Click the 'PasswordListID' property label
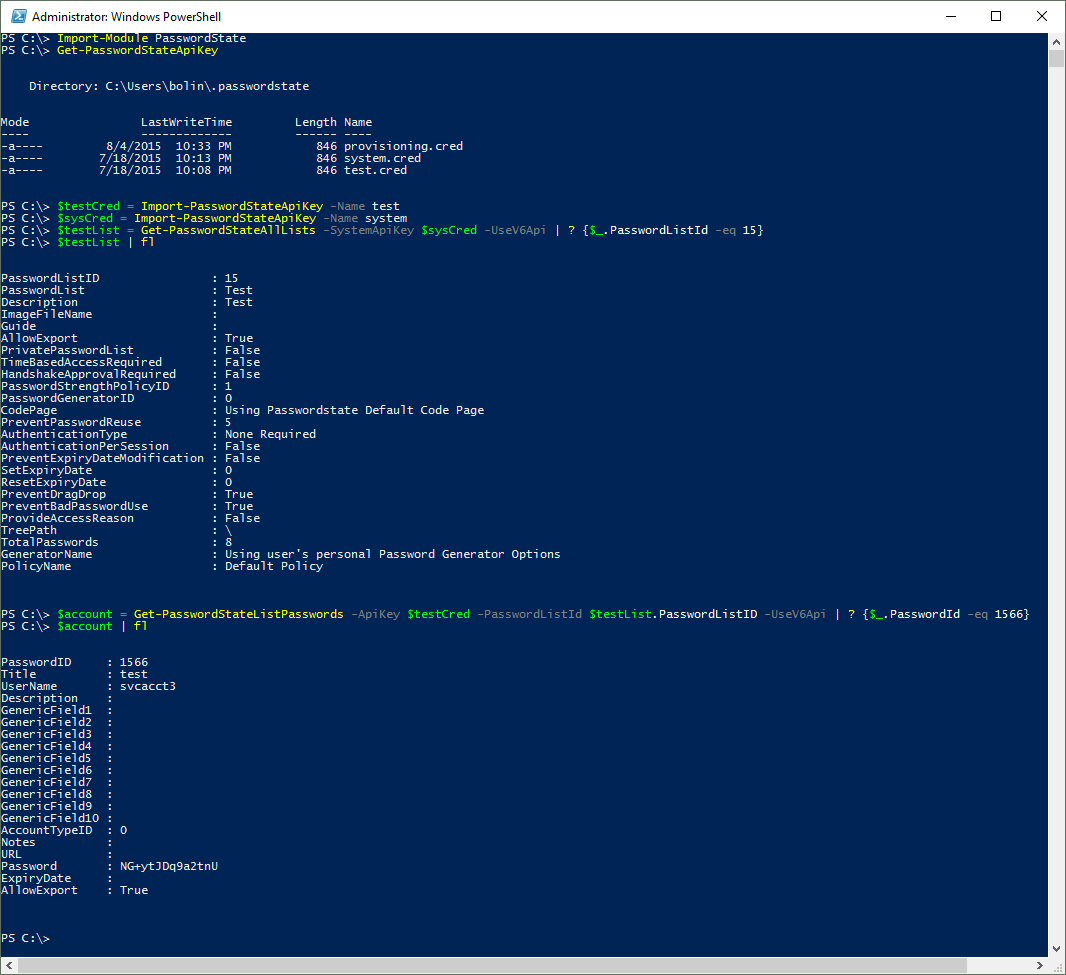This screenshot has width=1066, height=975. (x=50, y=278)
